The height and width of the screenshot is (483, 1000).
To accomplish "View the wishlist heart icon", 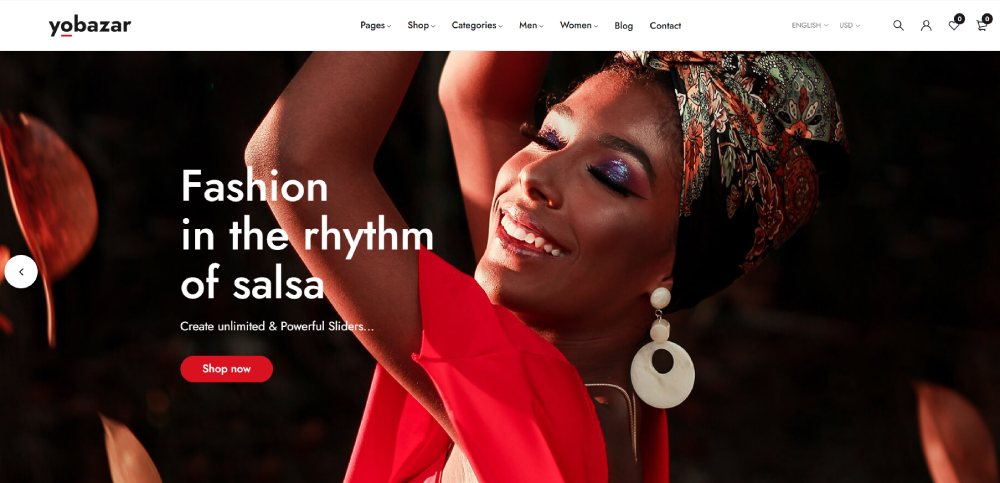I will coord(953,26).
